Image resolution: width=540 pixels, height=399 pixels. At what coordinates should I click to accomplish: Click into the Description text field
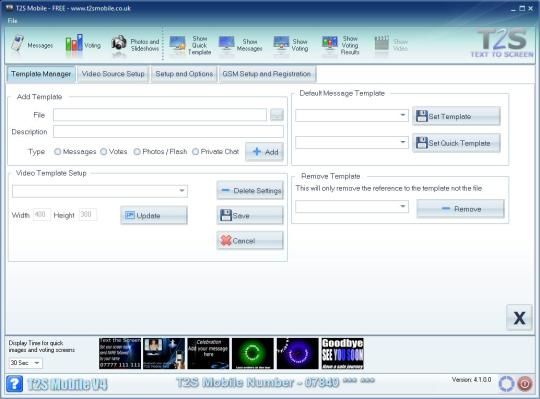[168, 132]
